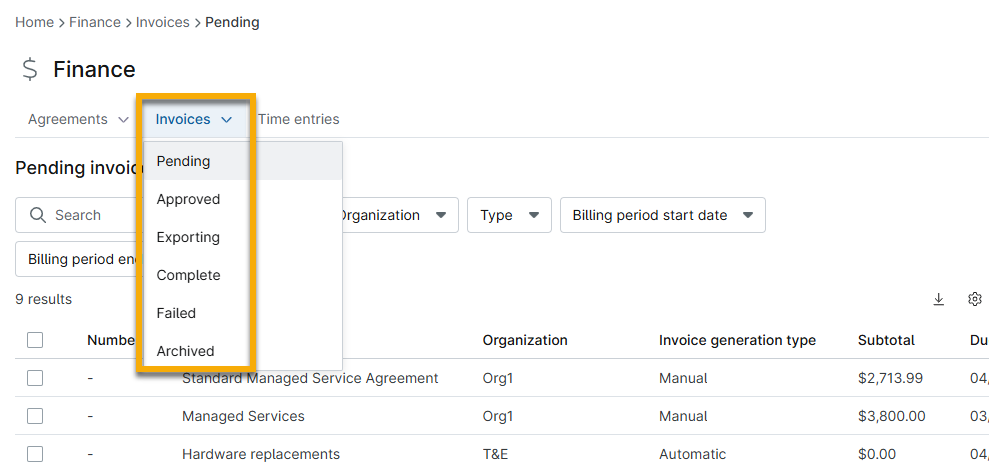Expand the Organization filter dropdown
The width and height of the screenshot is (994, 468).
click(395, 215)
